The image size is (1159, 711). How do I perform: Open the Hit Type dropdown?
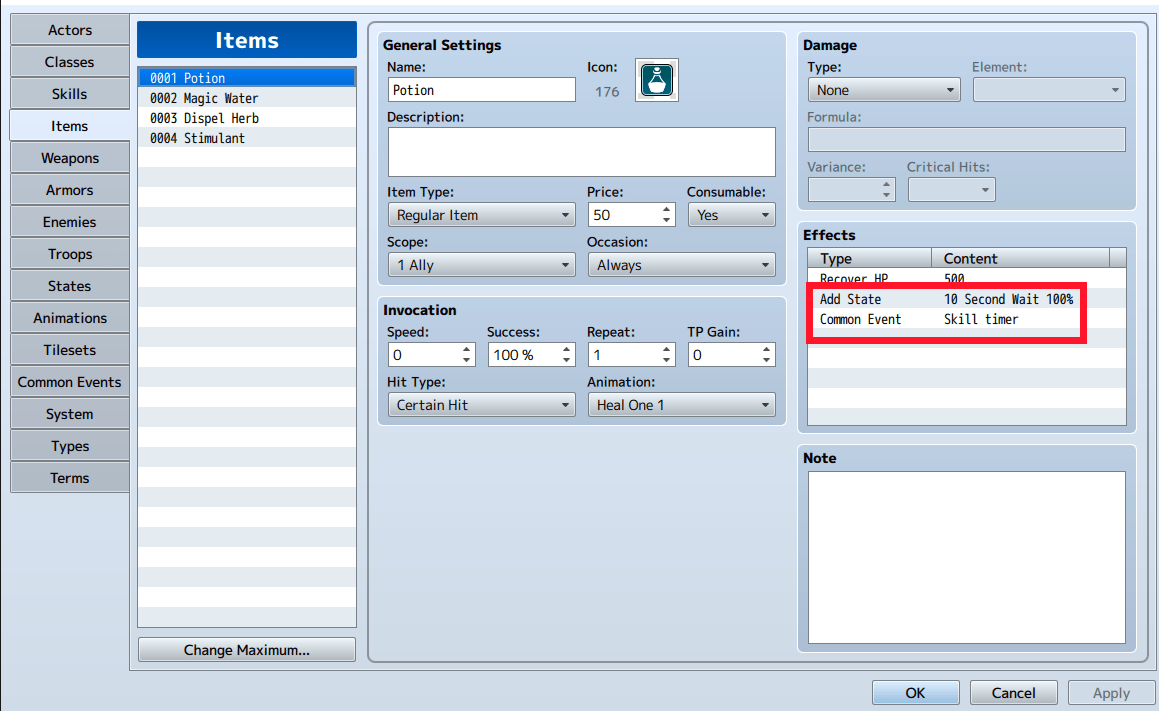pyautogui.click(x=481, y=404)
